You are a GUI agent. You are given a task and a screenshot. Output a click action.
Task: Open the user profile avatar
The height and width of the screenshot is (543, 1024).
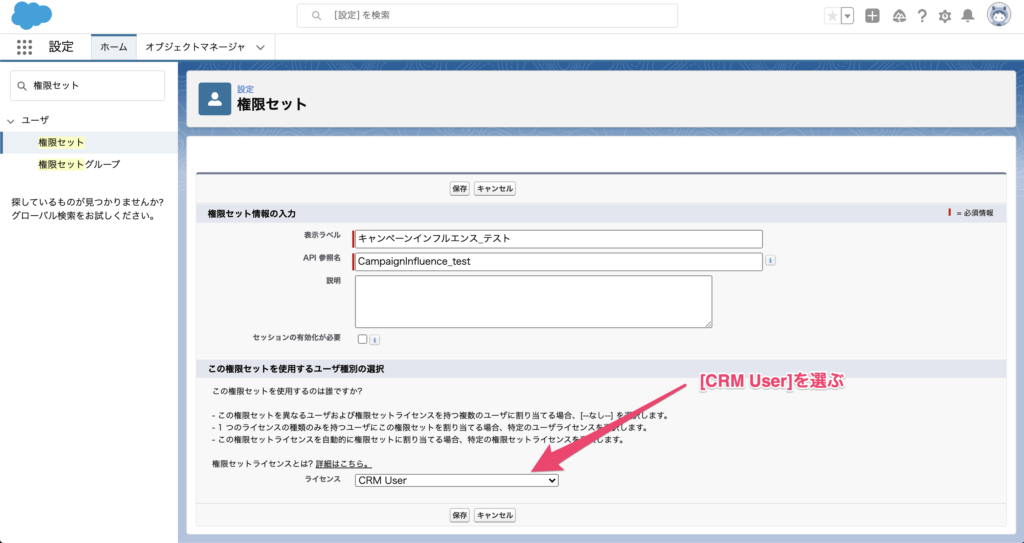(999, 15)
